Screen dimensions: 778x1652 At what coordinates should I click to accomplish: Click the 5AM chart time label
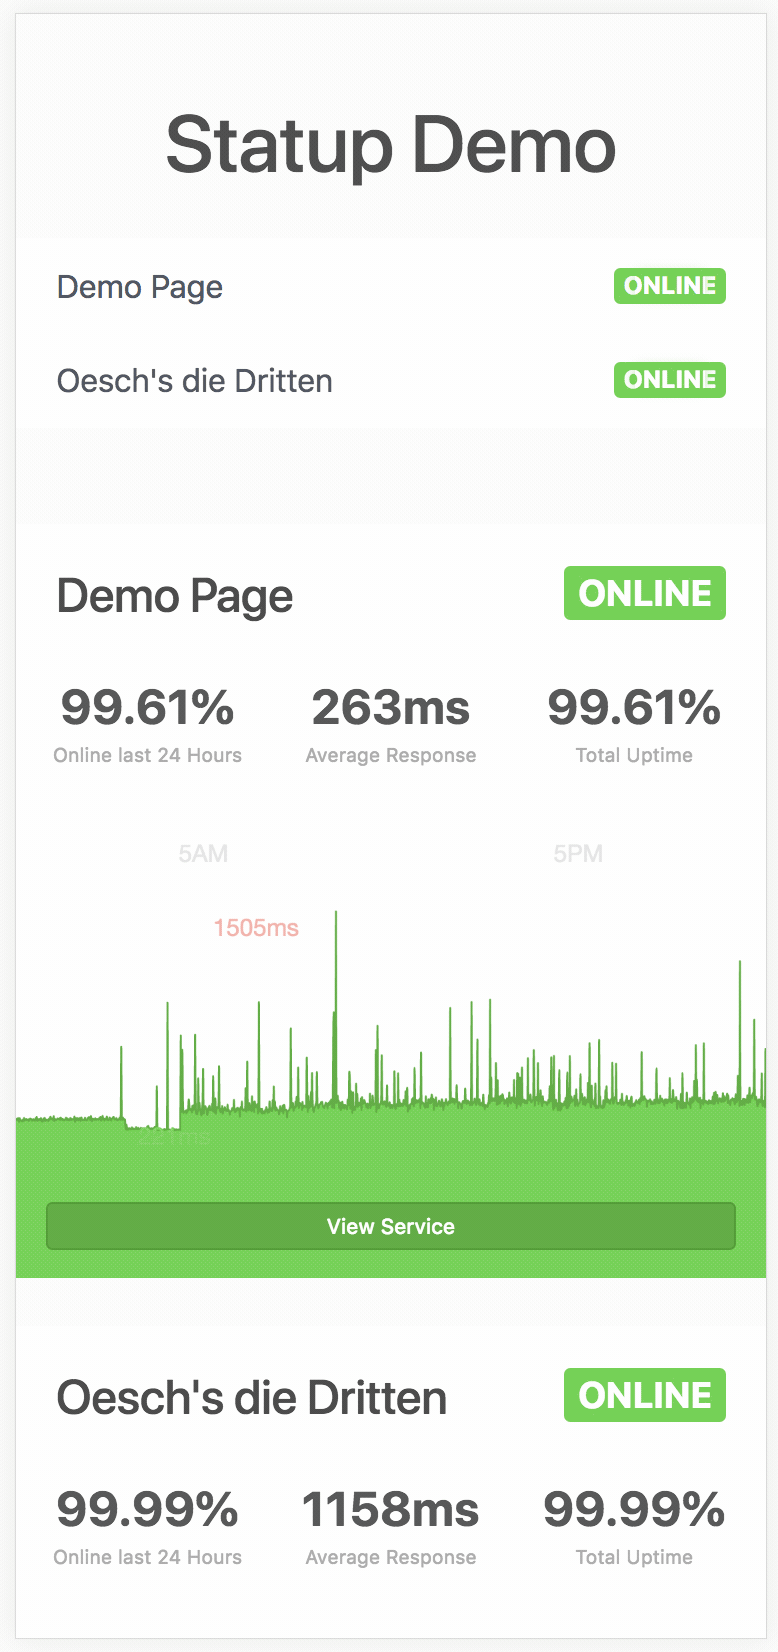point(203,854)
